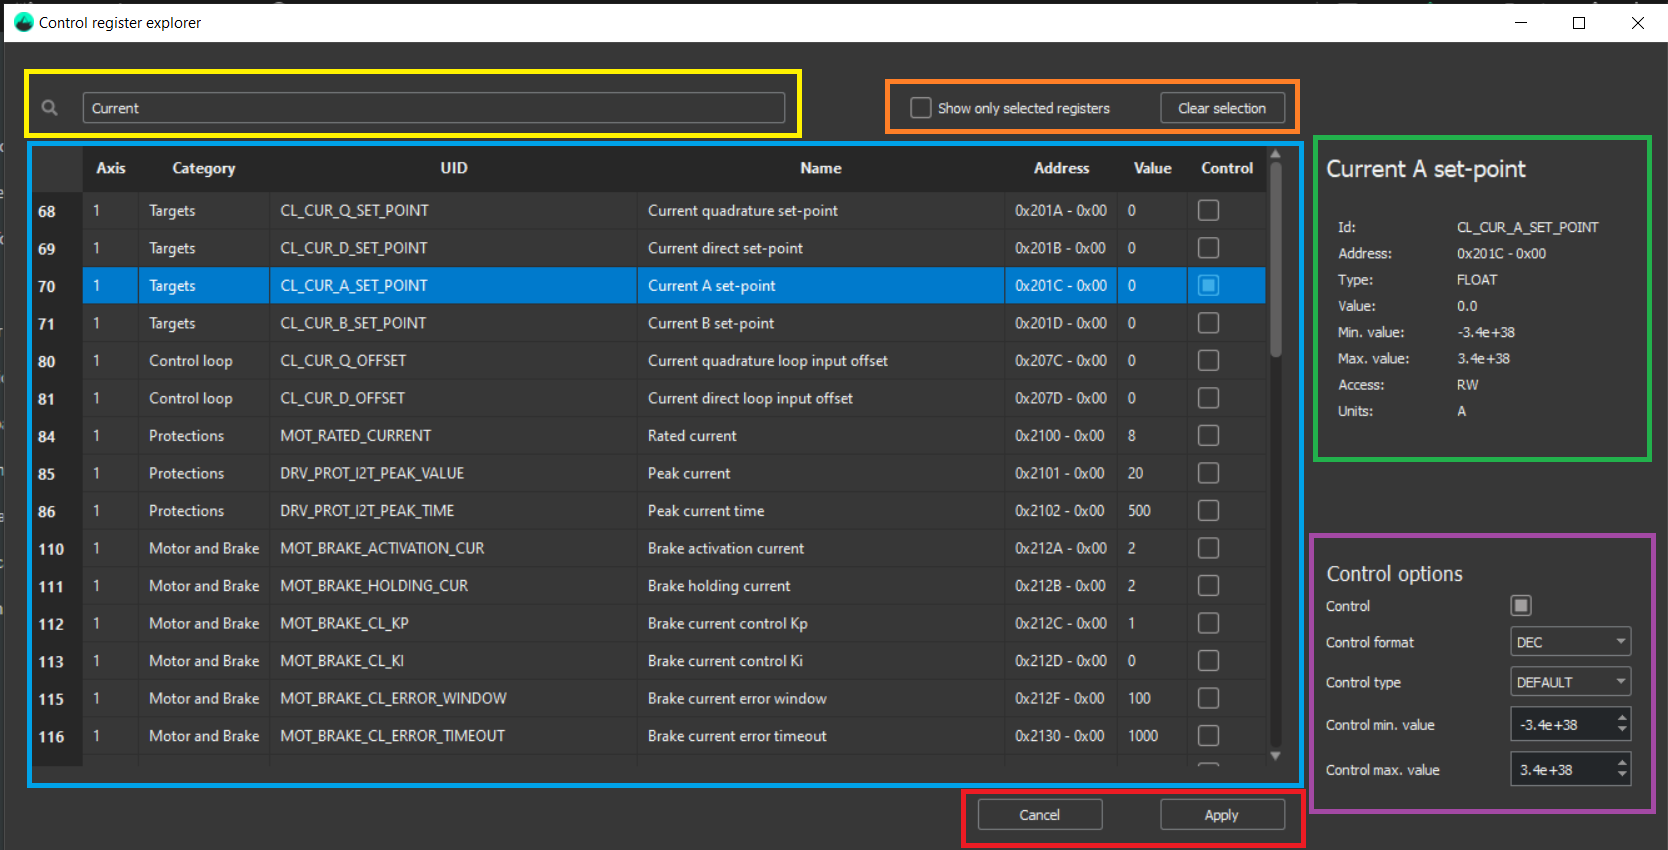Click the Apply button
The height and width of the screenshot is (850, 1668).
pyautogui.click(x=1221, y=815)
